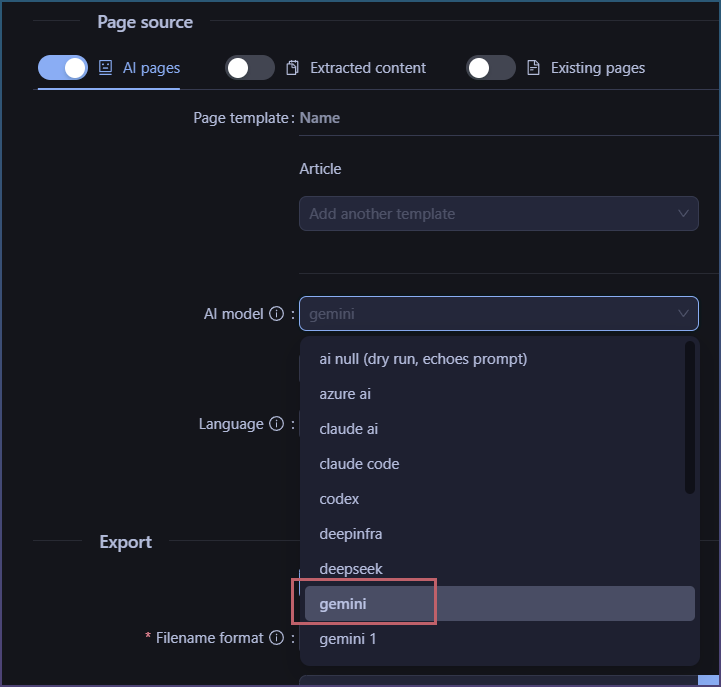721x687 pixels.
Task: Click the Name column header
Action: tap(320, 118)
